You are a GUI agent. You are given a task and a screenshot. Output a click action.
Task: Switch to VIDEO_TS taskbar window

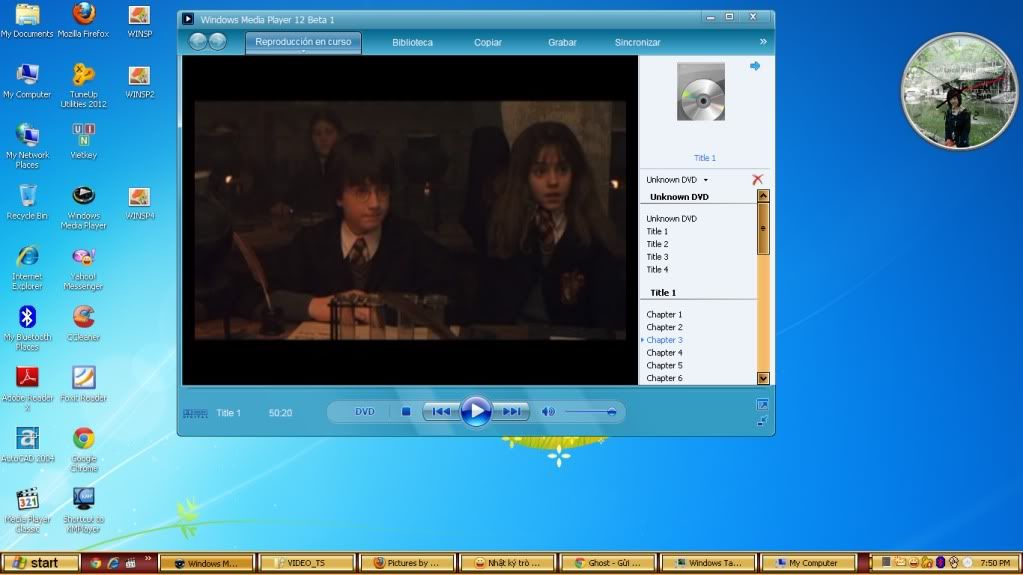pyautogui.click(x=307, y=563)
